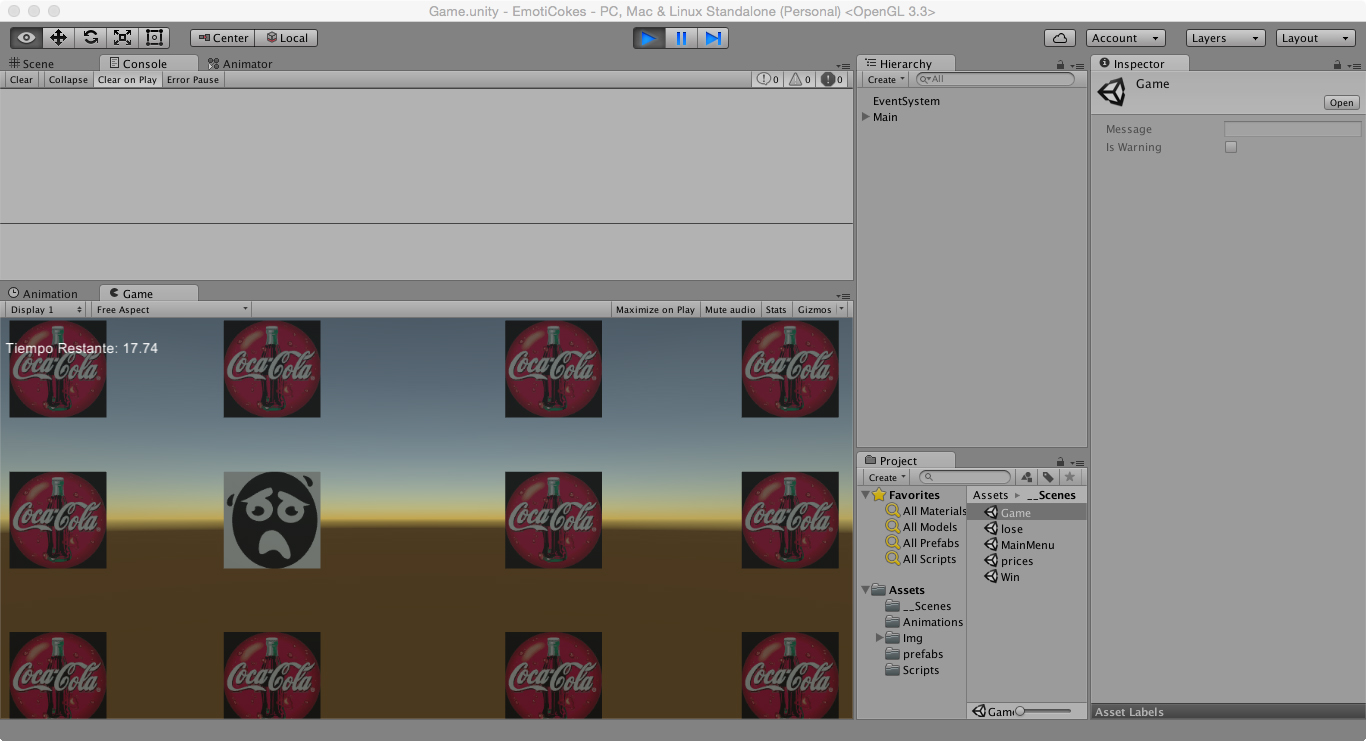This screenshot has width=1366, height=741.
Task: Switch to the Animator tab
Action: pos(240,64)
